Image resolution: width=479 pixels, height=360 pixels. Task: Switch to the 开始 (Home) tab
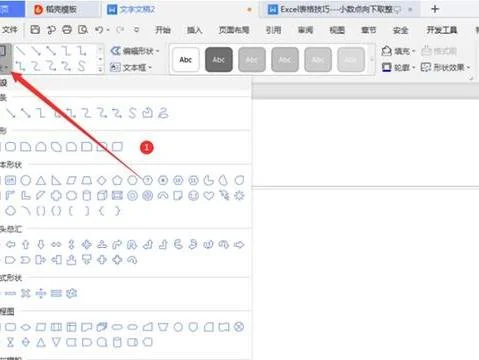pyautogui.click(x=163, y=30)
